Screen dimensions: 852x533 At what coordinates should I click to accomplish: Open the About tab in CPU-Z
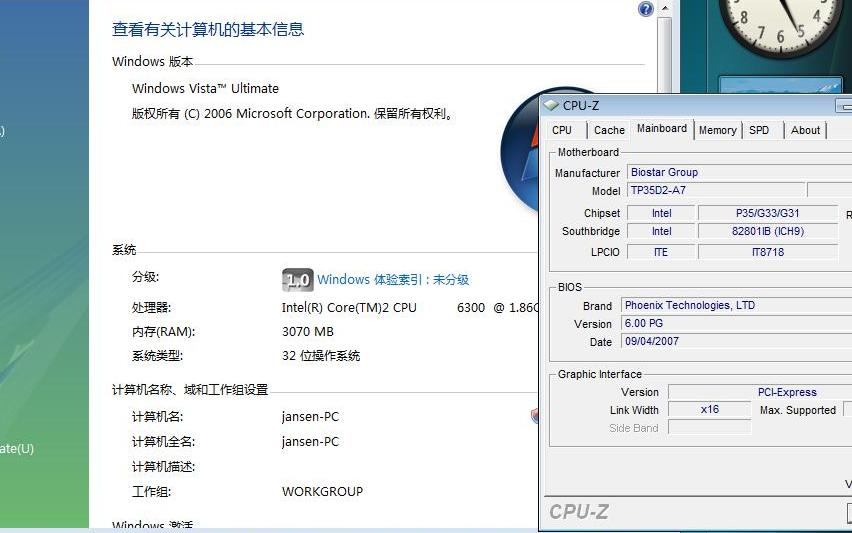pyautogui.click(x=805, y=130)
